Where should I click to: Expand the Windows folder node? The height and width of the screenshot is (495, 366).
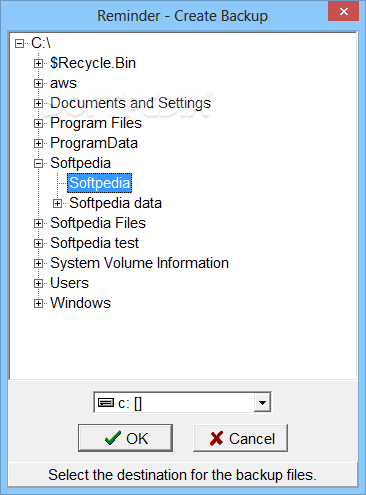tap(39, 304)
